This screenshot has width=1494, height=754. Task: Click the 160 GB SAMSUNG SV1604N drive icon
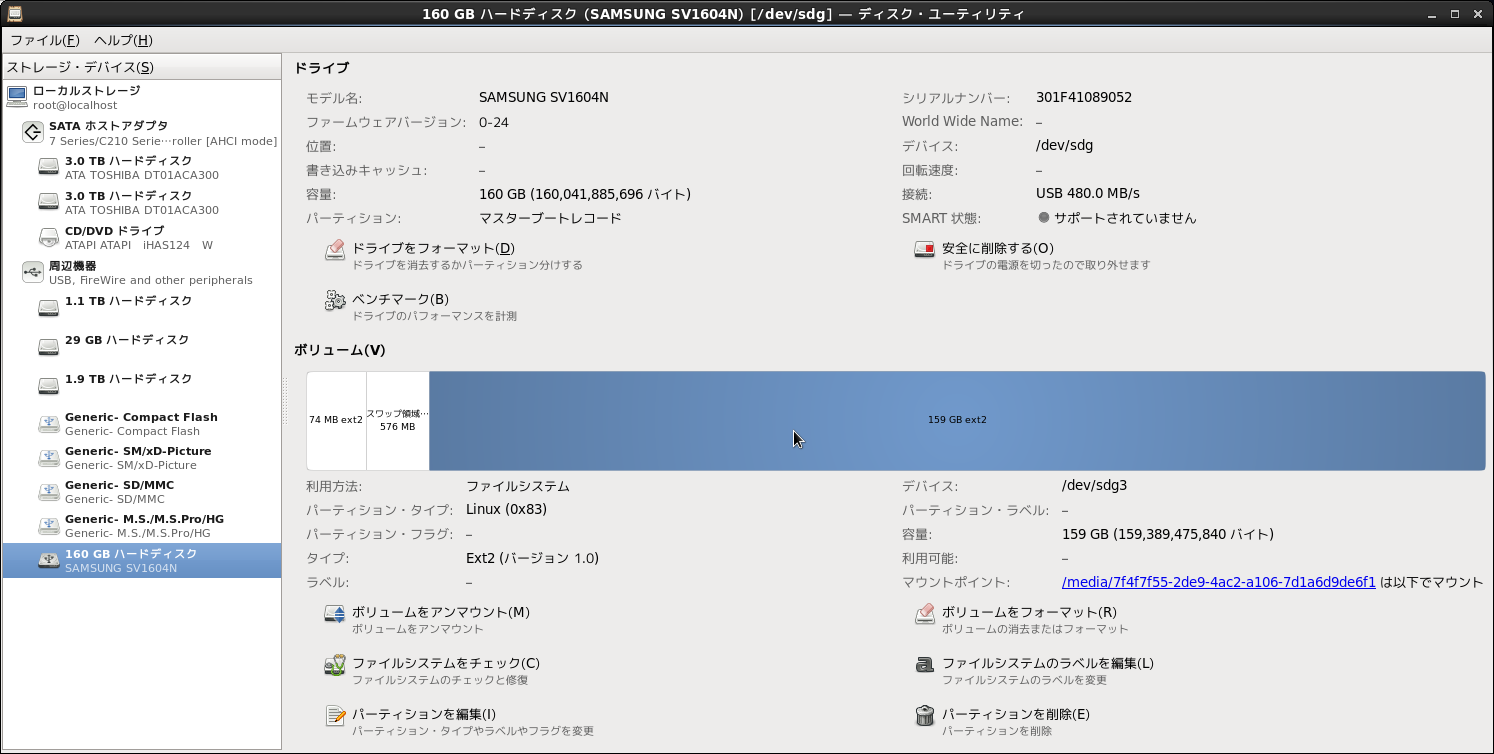(49, 560)
